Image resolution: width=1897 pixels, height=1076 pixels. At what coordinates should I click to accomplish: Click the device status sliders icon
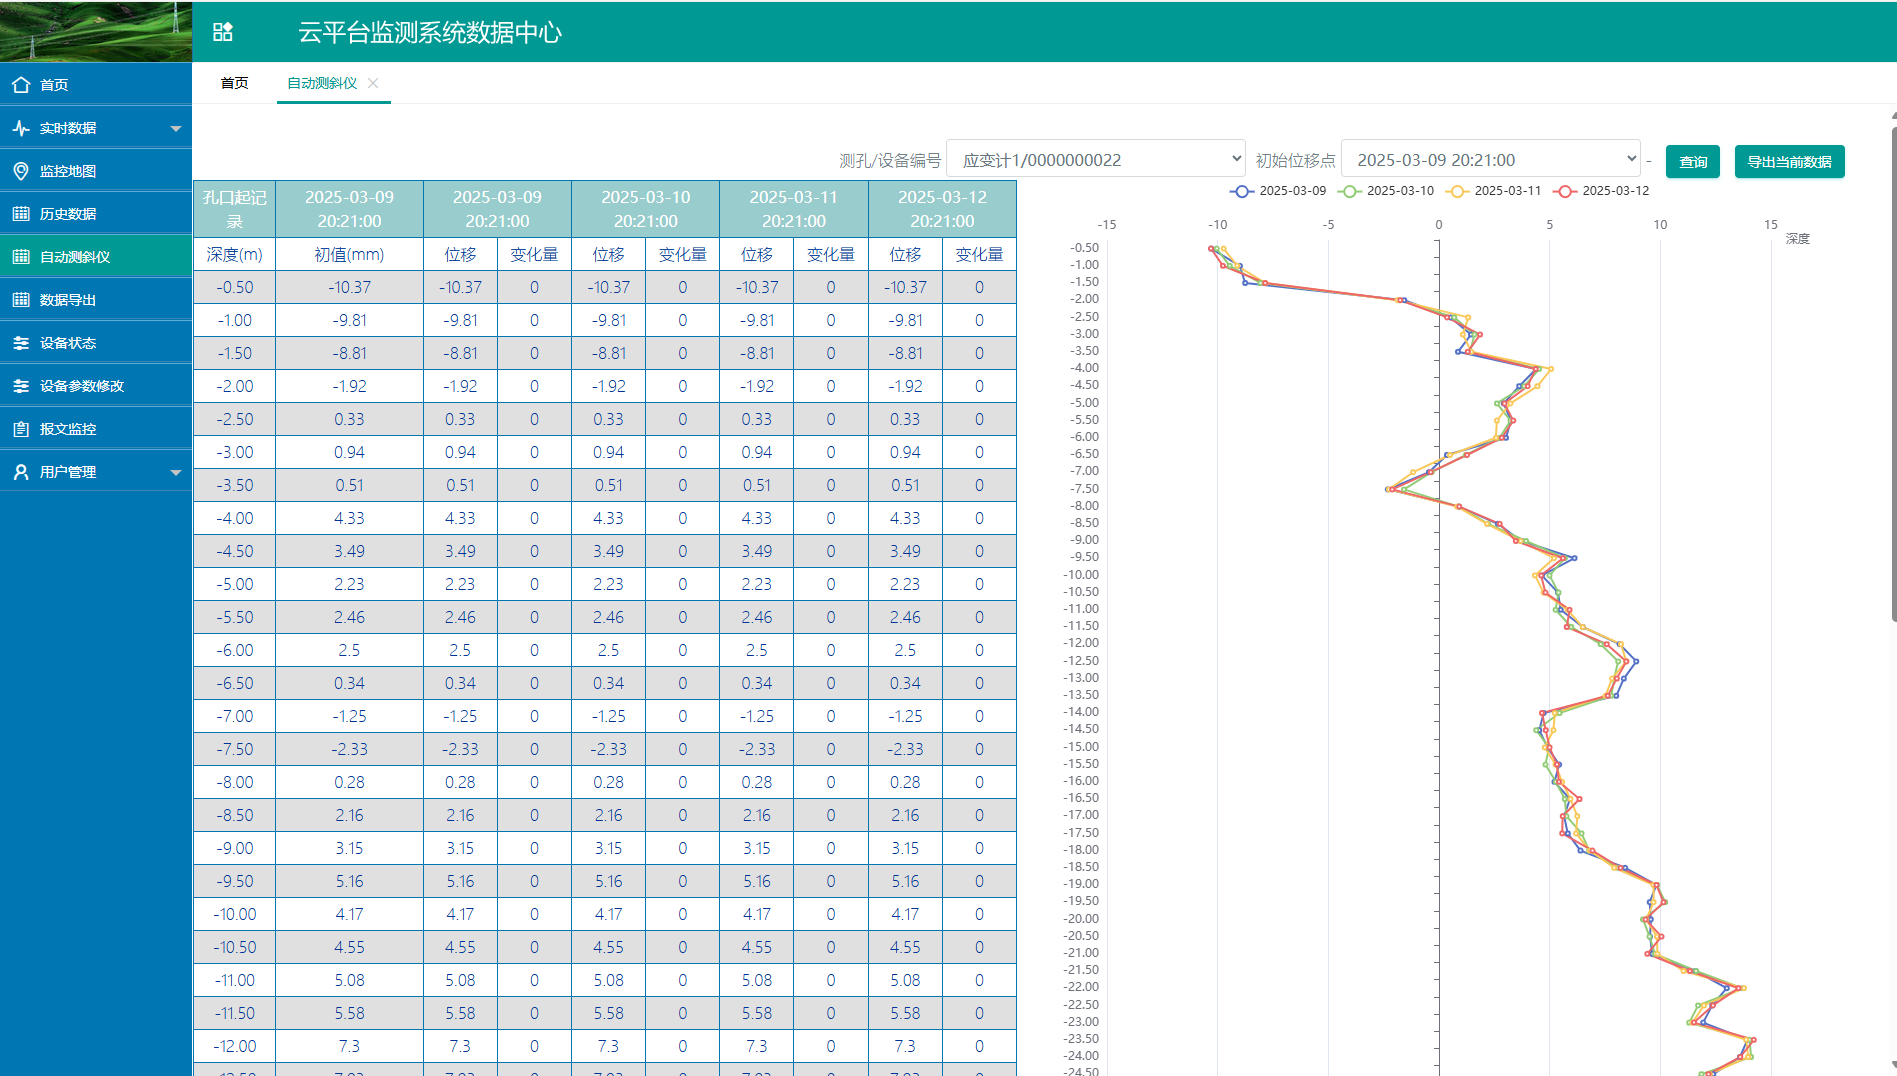coord(21,343)
